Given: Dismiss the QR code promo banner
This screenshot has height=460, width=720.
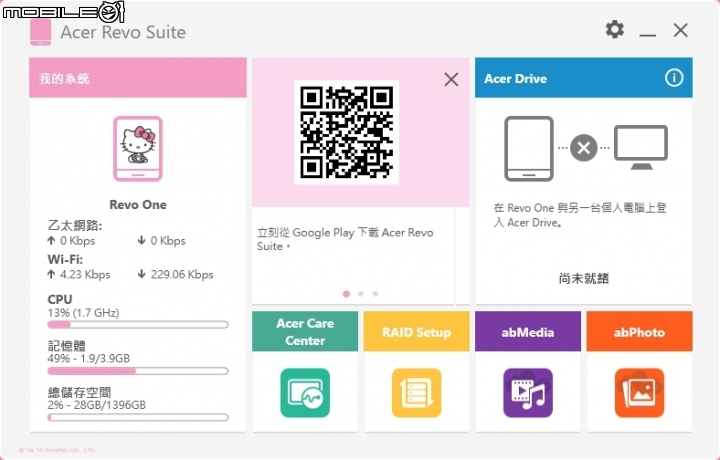Looking at the screenshot, I should tap(451, 79).
